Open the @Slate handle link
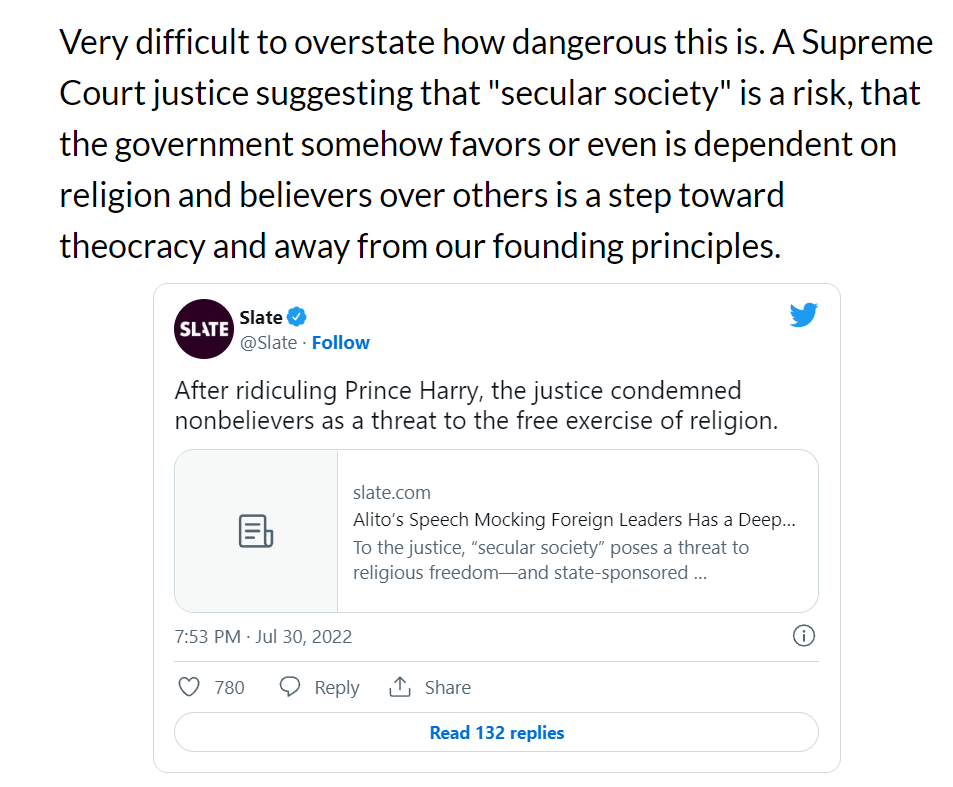The image size is (953, 787). pyautogui.click(x=268, y=343)
